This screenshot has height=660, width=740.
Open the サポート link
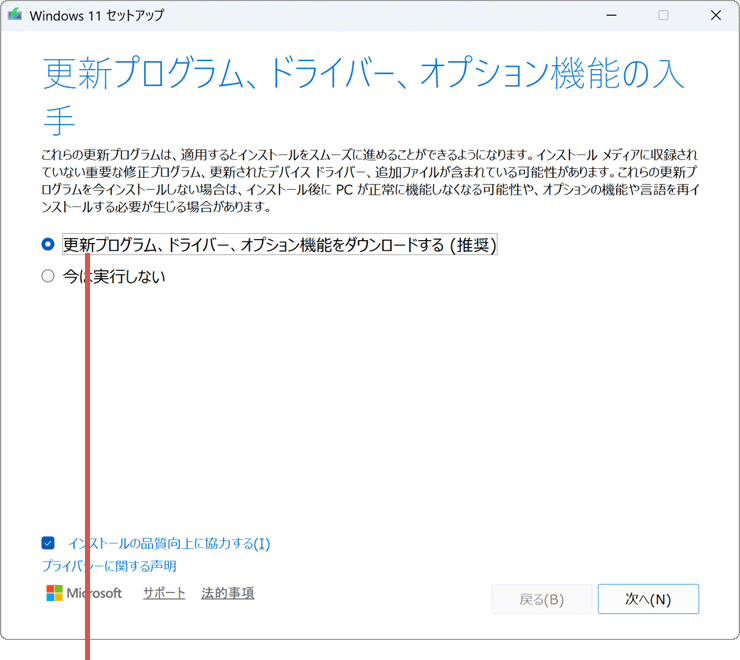(x=164, y=593)
